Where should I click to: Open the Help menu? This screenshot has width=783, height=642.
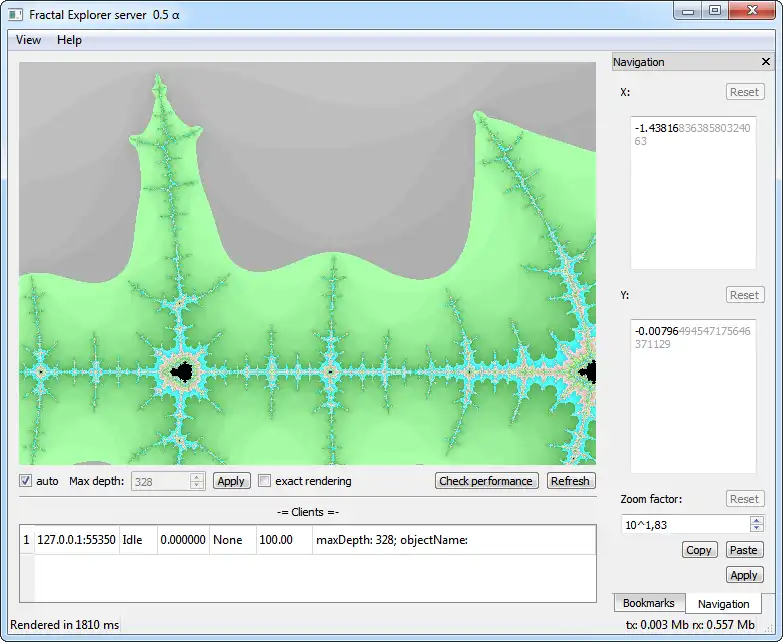coord(69,40)
